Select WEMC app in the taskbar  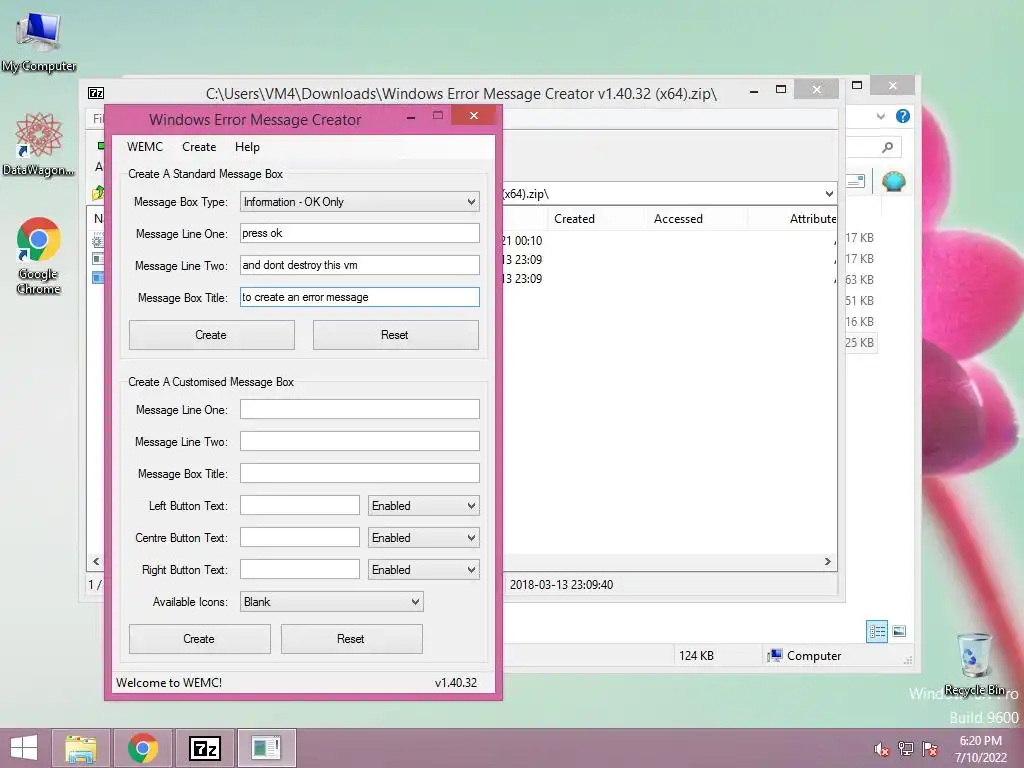(266, 748)
